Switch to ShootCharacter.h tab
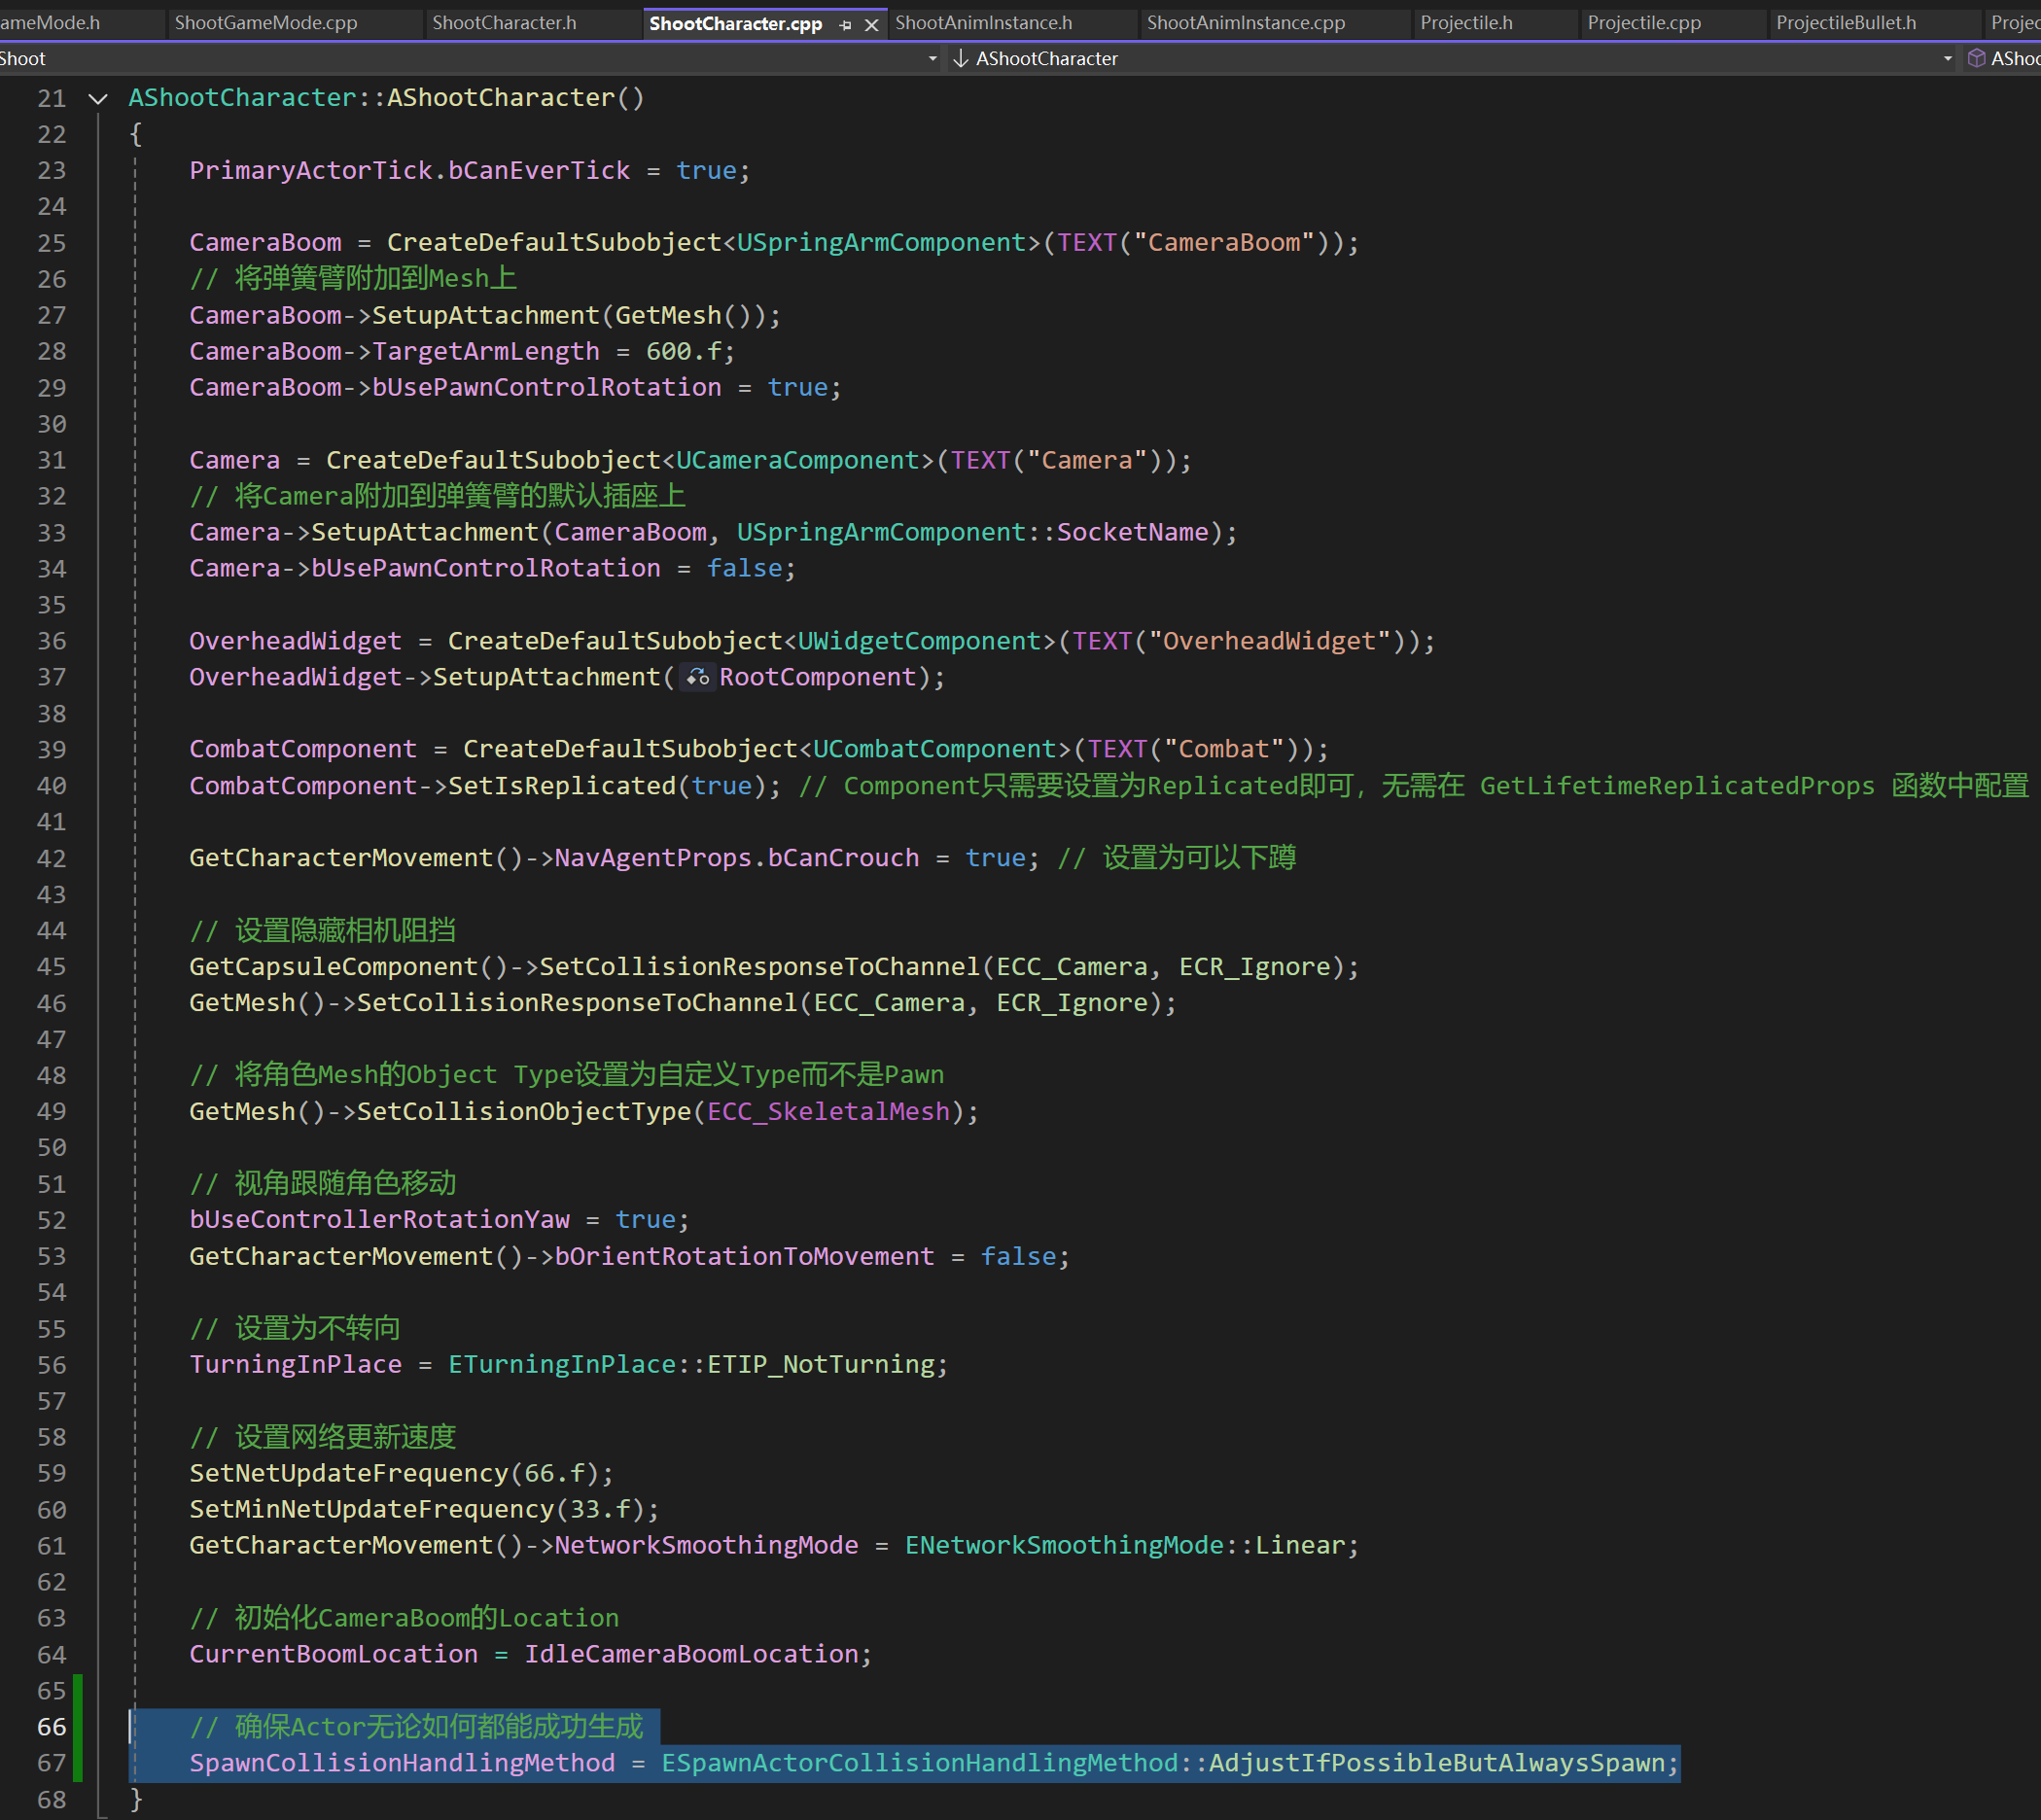This screenshot has height=1820, width=2041. pyautogui.click(x=504, y=22)
